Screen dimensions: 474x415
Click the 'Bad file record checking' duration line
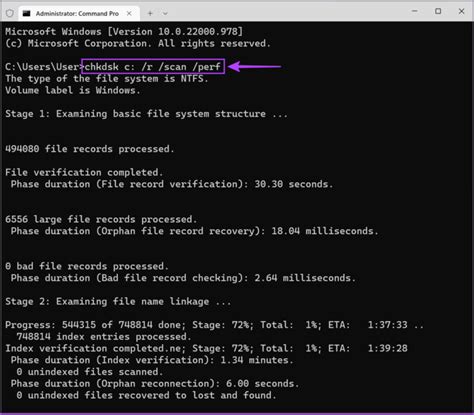(183, 278)
